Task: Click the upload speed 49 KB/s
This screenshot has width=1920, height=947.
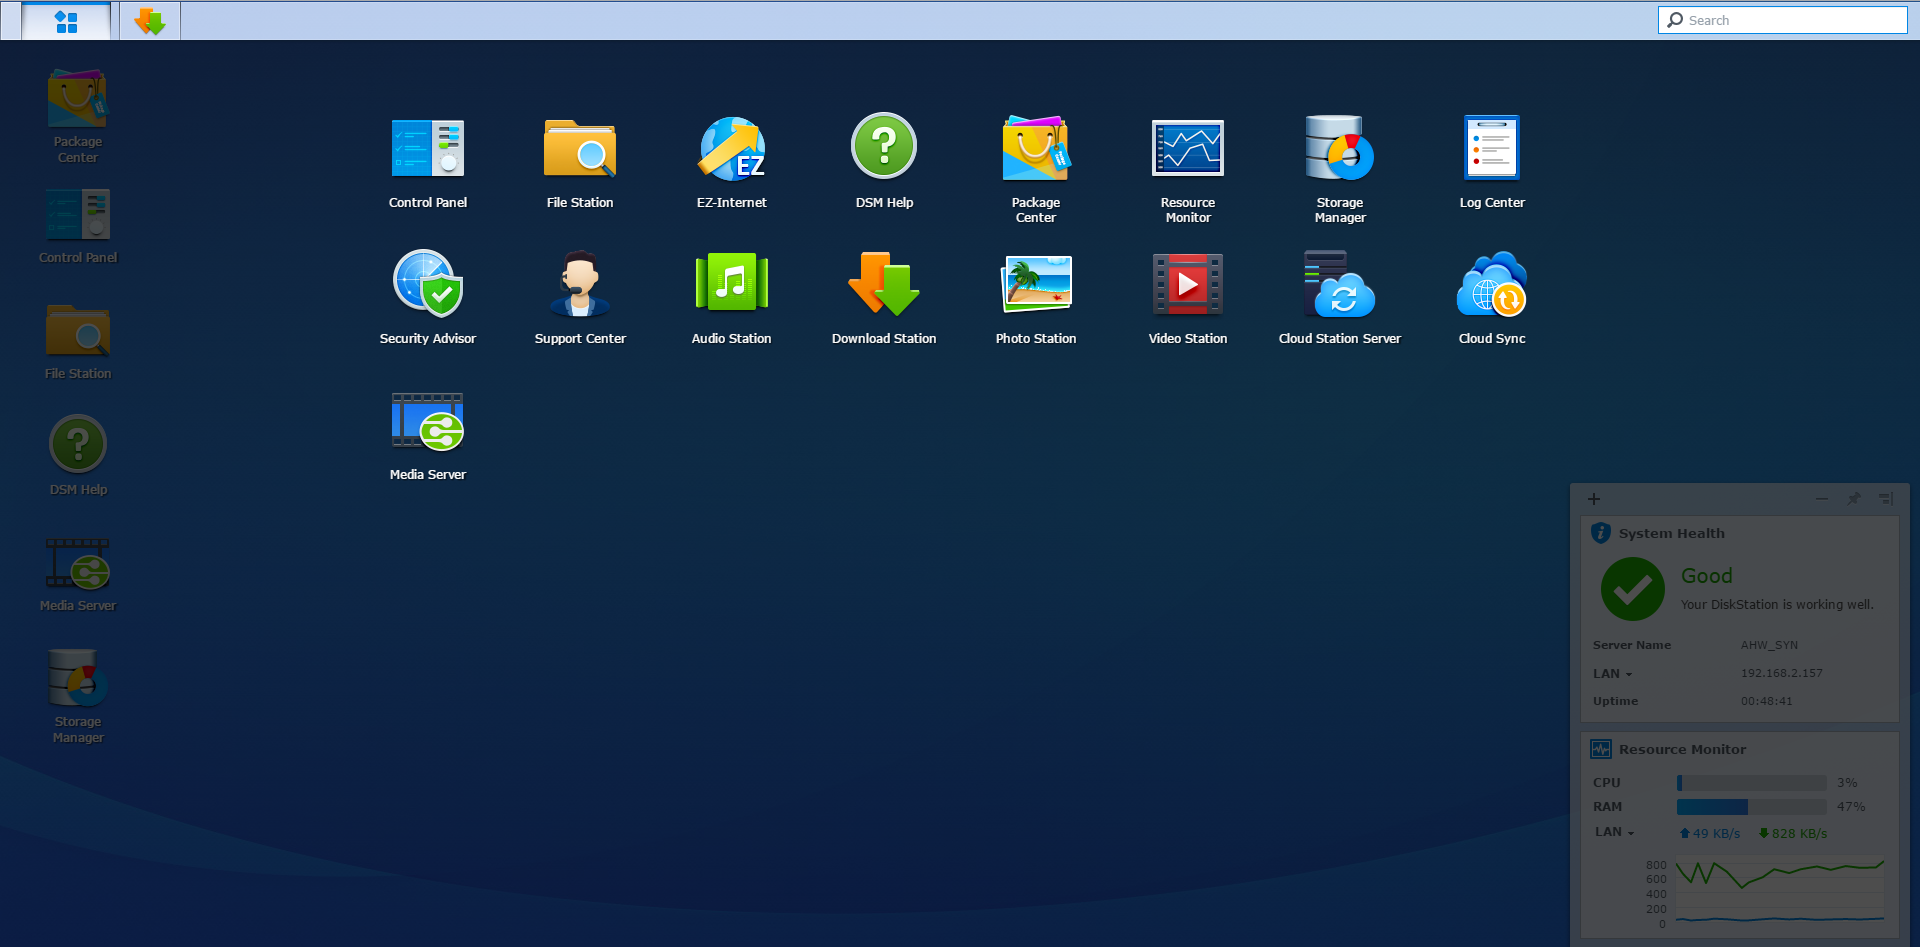Action: click(x=1710, y=834)
